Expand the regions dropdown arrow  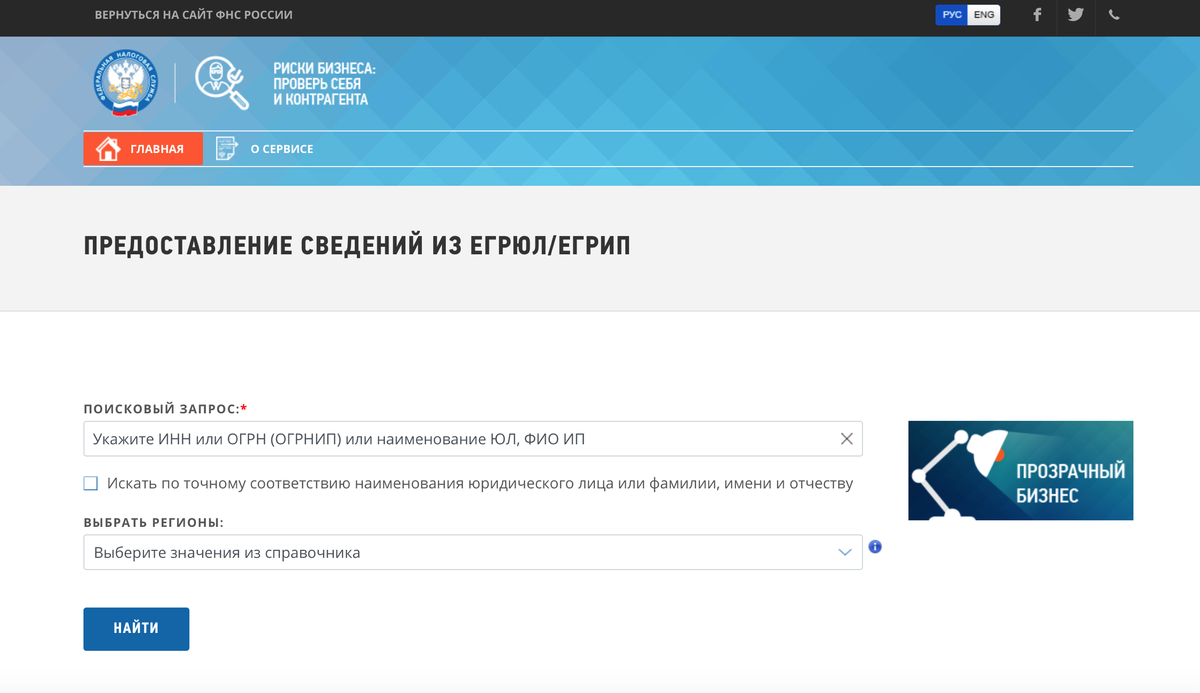[x=845, y=552]
